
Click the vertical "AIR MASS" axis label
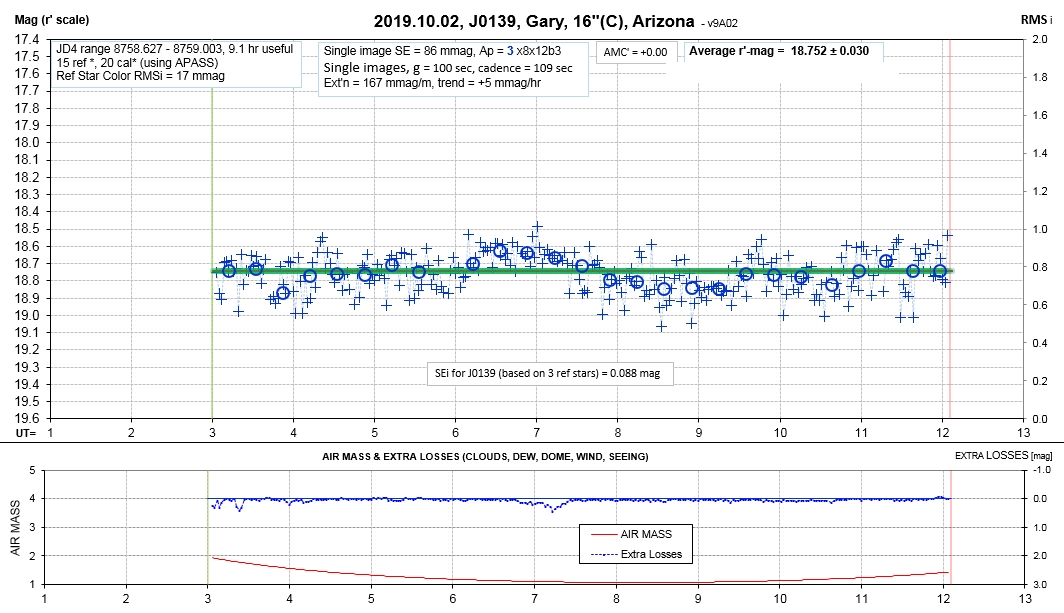point(16,527)
